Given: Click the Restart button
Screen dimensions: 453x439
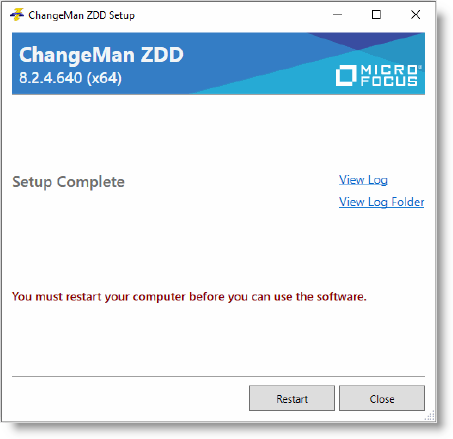Looking at the screenshot, I should 292,398.
